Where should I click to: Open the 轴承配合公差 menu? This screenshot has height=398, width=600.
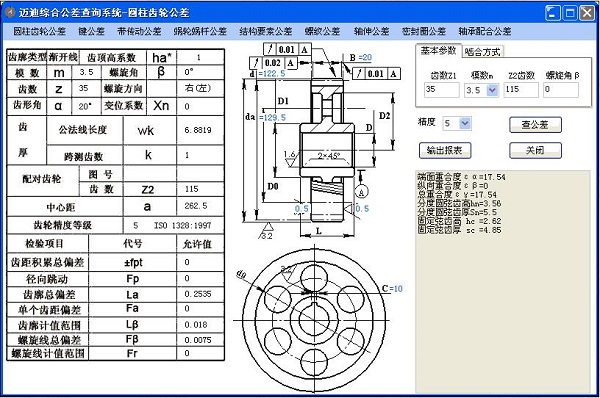(485, 31)
